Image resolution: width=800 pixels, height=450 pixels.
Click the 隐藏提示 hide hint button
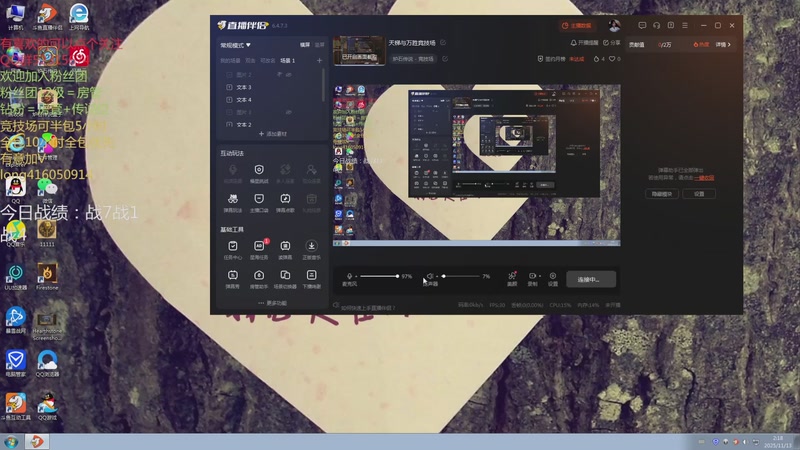coord(662,194)
